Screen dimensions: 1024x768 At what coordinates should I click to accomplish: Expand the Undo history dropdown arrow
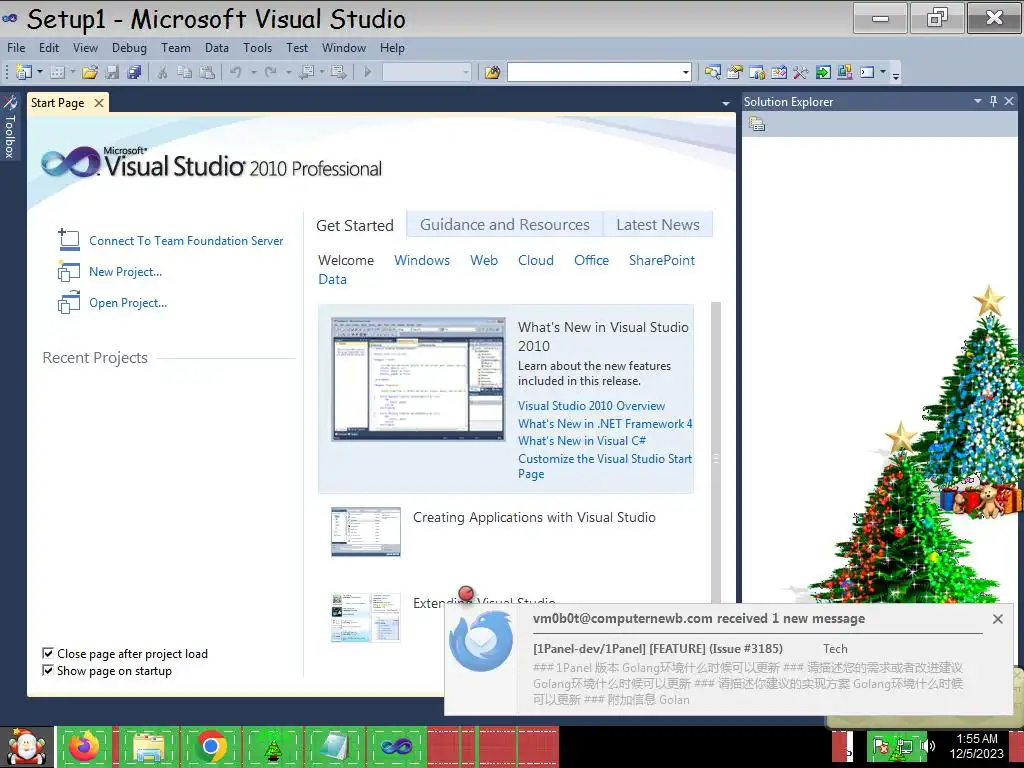point(253,72)
